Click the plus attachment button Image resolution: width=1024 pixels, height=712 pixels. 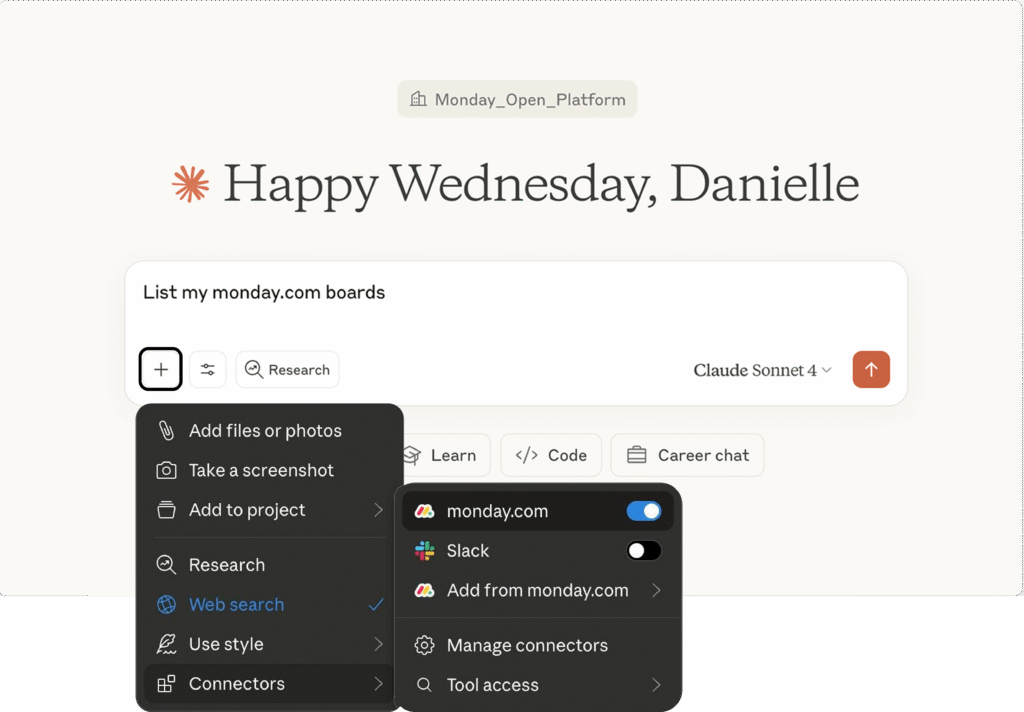pyautogui.click(x=161, y=369)
